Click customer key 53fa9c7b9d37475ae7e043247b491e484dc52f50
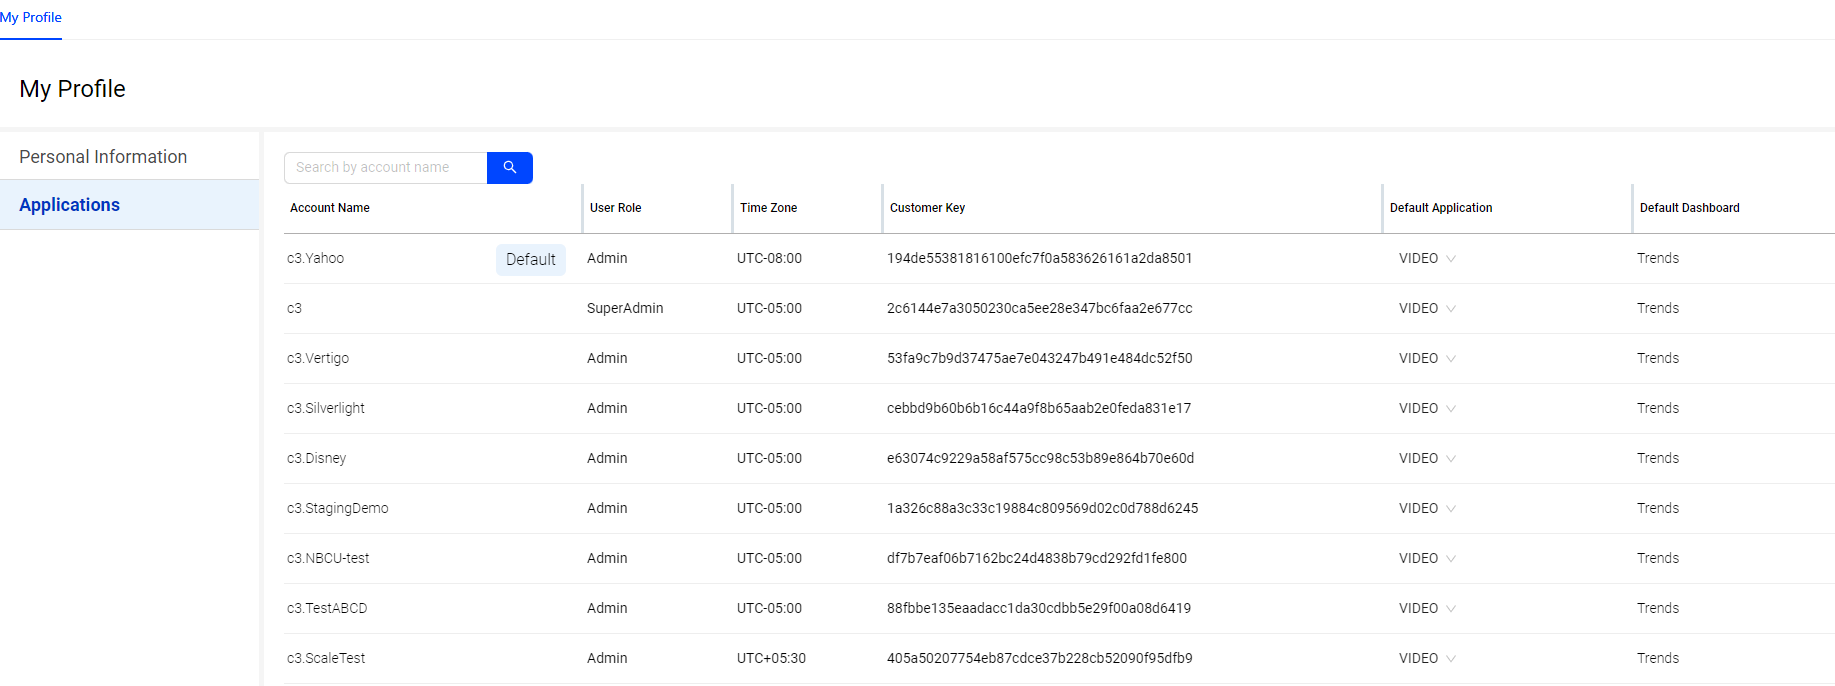The image size is (1835, 686). (1040, 358)
